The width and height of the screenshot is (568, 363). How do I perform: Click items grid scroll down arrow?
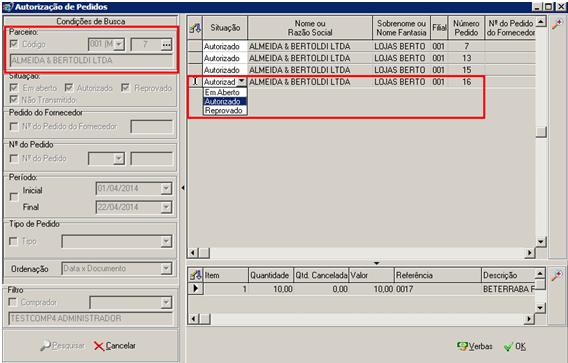pyautogui.click(x=540, y=308)
